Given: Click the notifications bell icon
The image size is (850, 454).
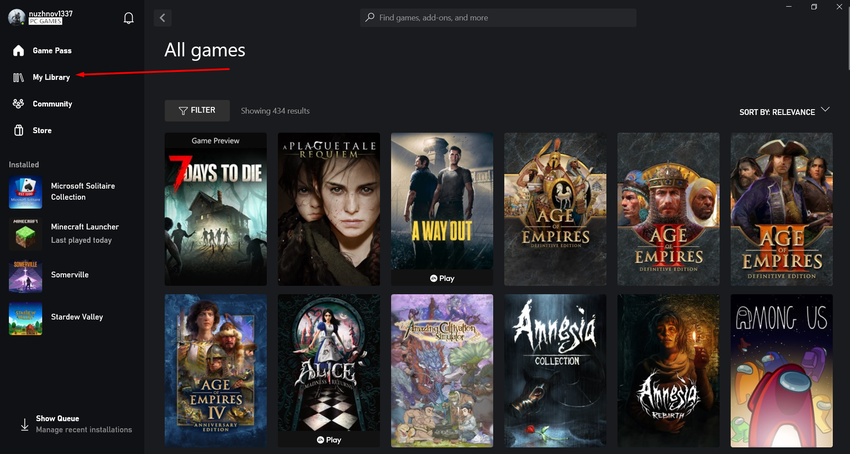Looking at the screenshot, I should [x=128, y=18].
